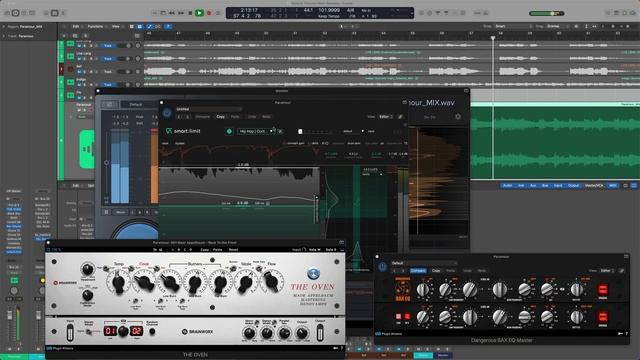Open the Loop Browser icon at top right
The image size is (640, 360).
(x=624, y=13)
